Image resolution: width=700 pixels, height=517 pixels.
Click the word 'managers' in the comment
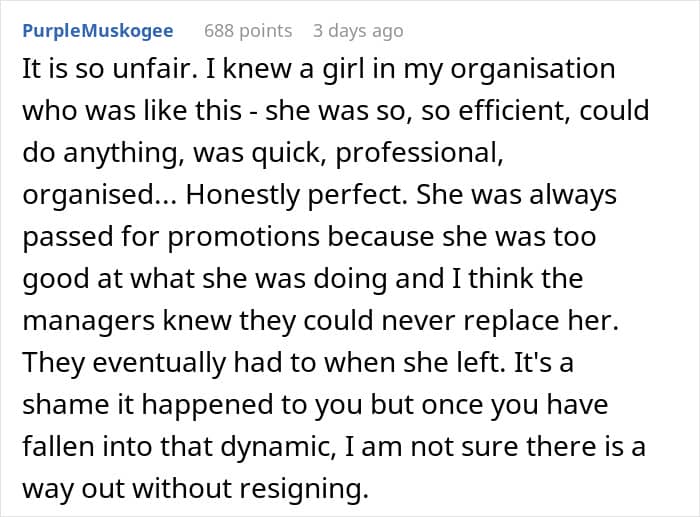tap(88, 322)
